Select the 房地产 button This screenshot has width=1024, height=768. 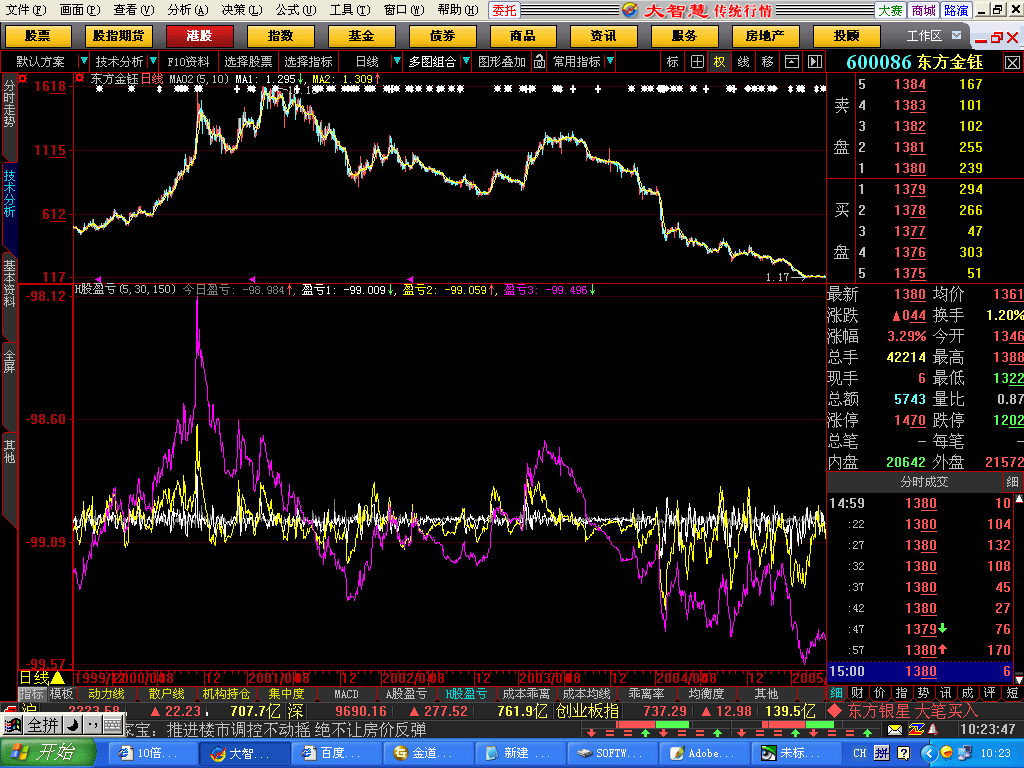(765, 36)
